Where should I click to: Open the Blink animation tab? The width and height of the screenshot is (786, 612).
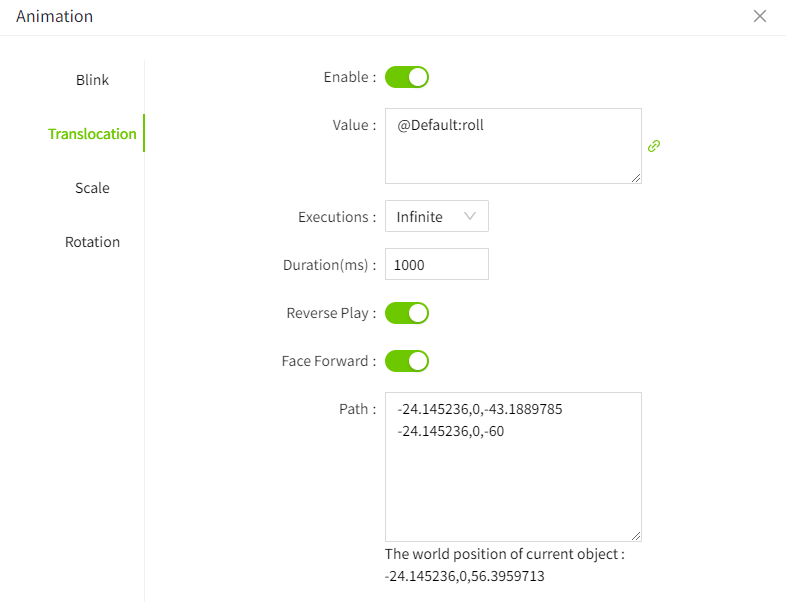coord(92,80)
